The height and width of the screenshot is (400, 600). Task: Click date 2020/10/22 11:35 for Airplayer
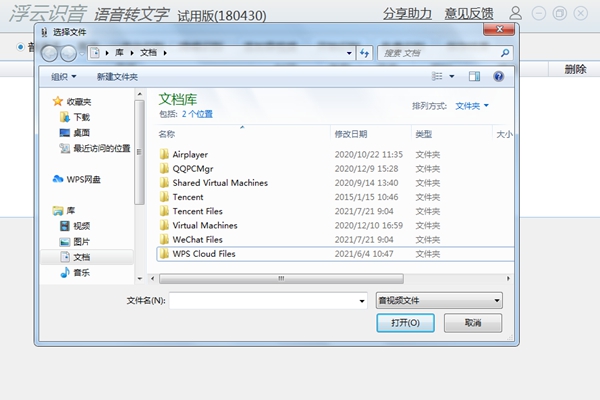[368, 154]
